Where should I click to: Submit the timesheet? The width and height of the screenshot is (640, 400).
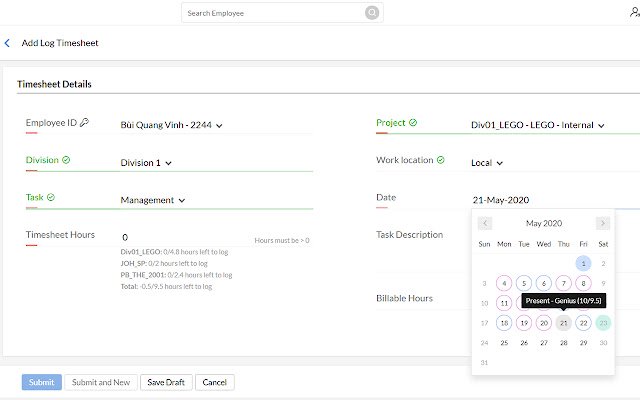point(42,382)
